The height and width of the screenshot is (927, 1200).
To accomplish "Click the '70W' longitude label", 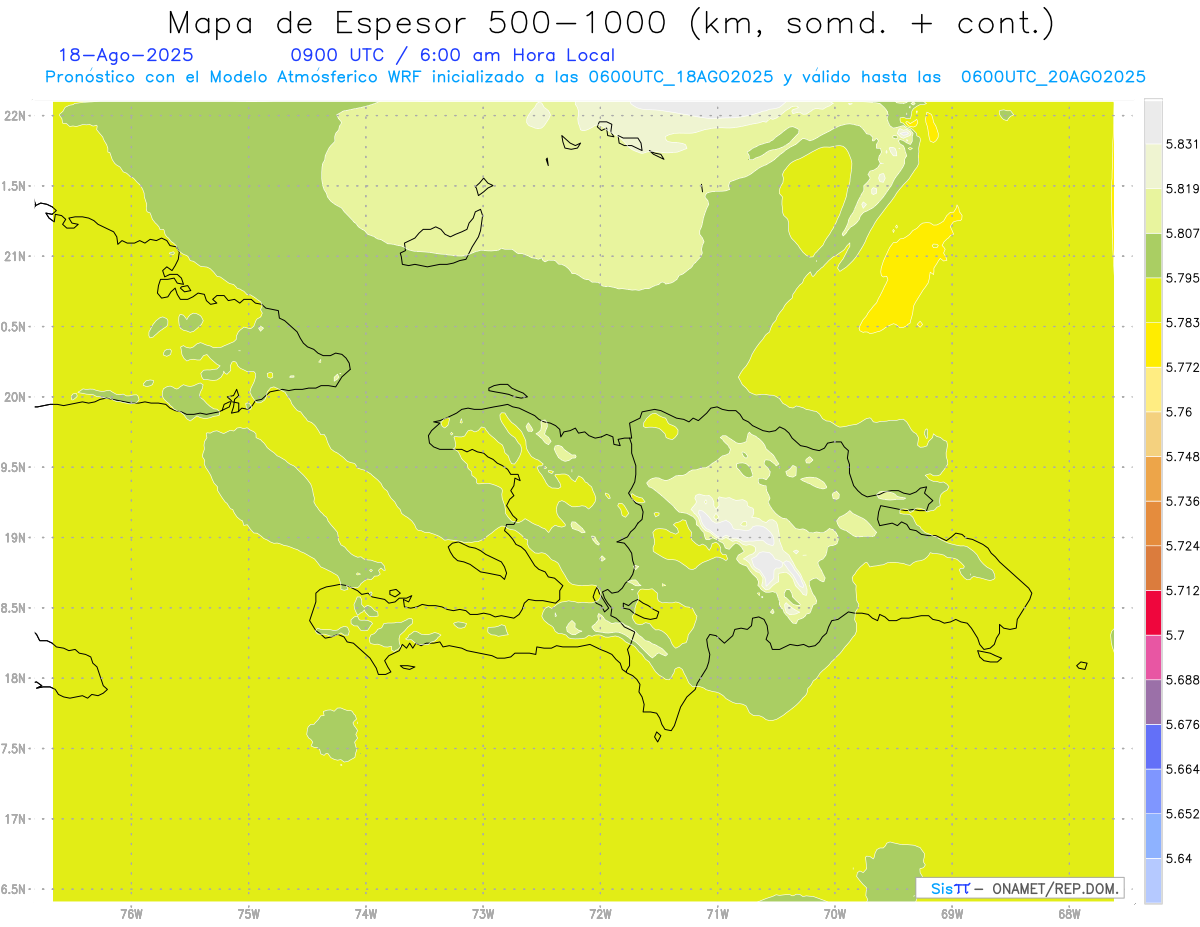I will coord(835,914).
